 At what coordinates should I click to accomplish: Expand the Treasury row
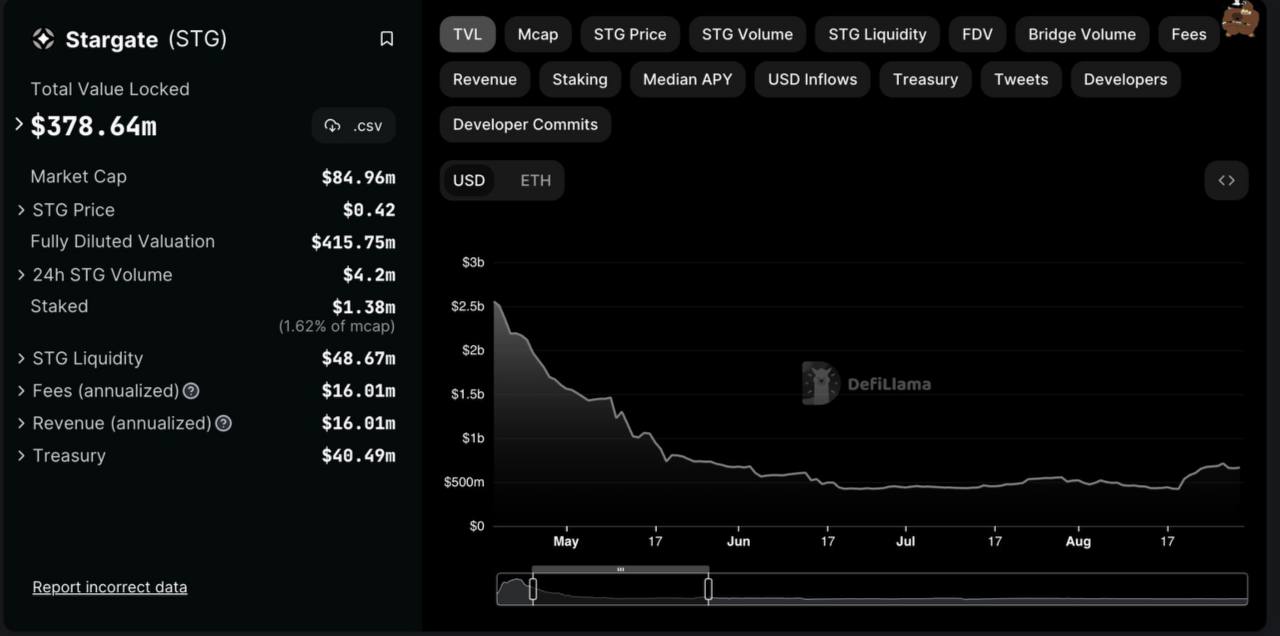tap(21, 455)
